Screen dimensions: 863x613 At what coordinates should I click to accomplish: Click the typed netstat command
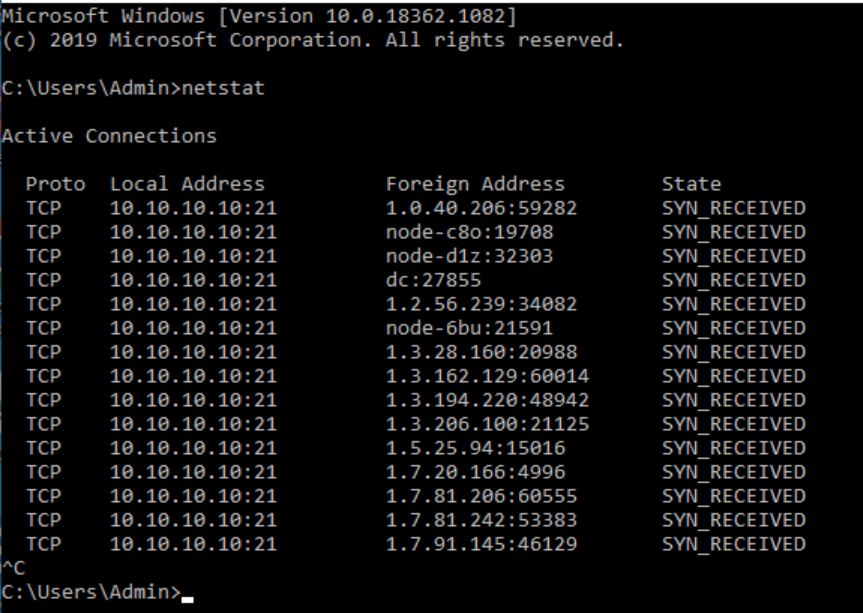[221, 88]
